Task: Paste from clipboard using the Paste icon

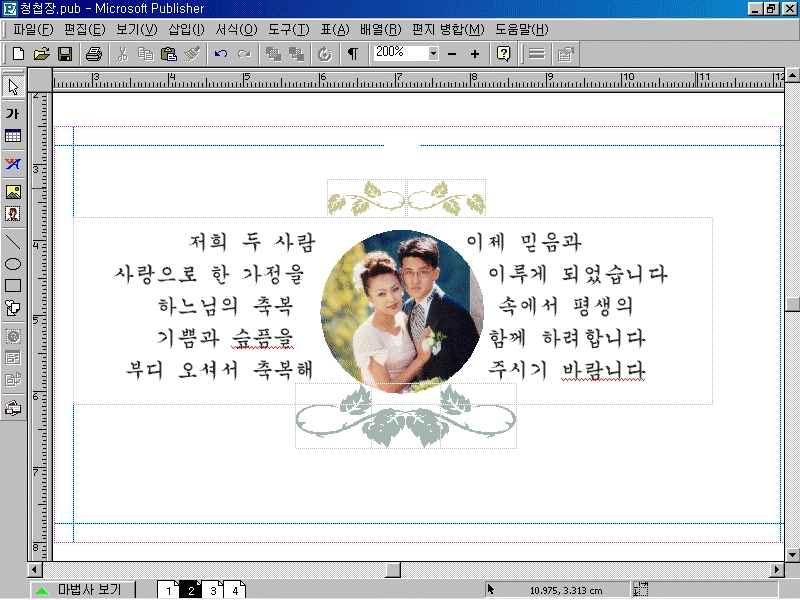Action: [168, 54]
